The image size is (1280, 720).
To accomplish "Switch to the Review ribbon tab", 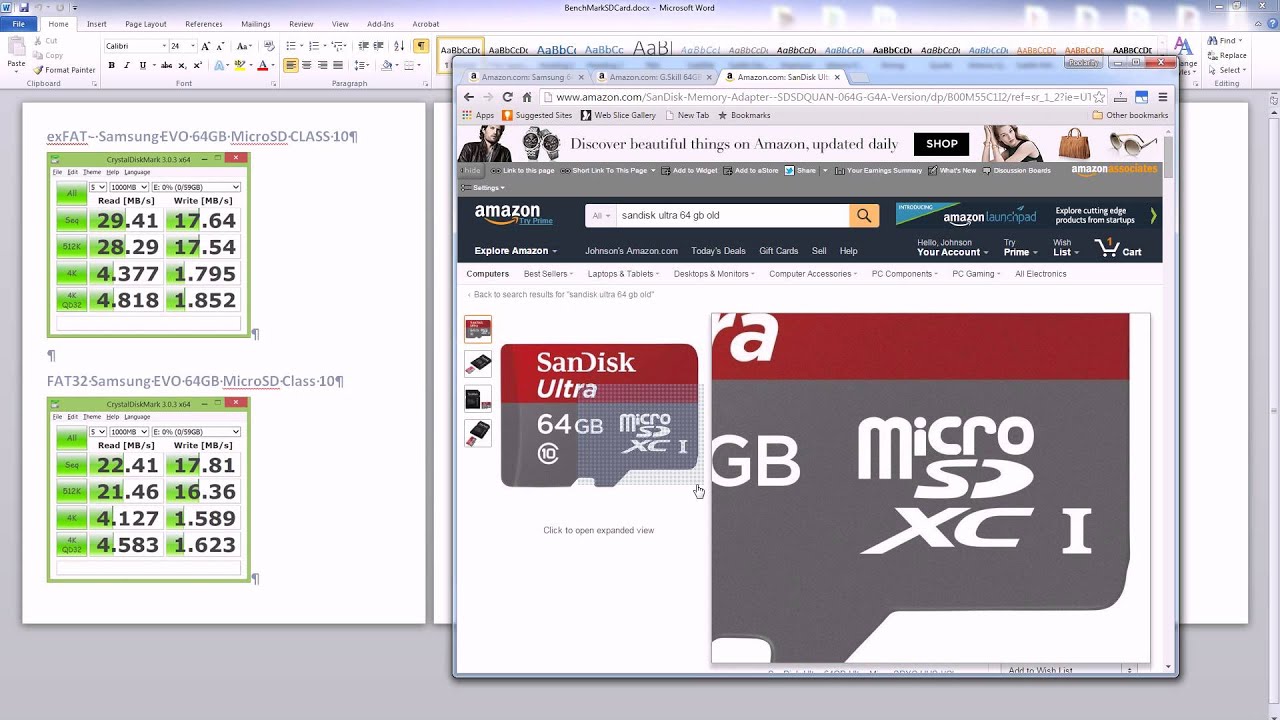I will (x=301, y=24).
